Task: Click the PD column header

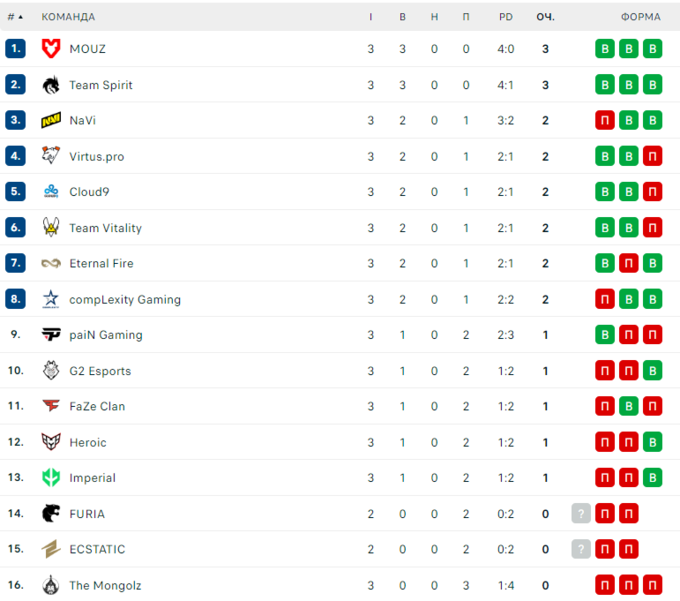Action: (x=506, y=17)
